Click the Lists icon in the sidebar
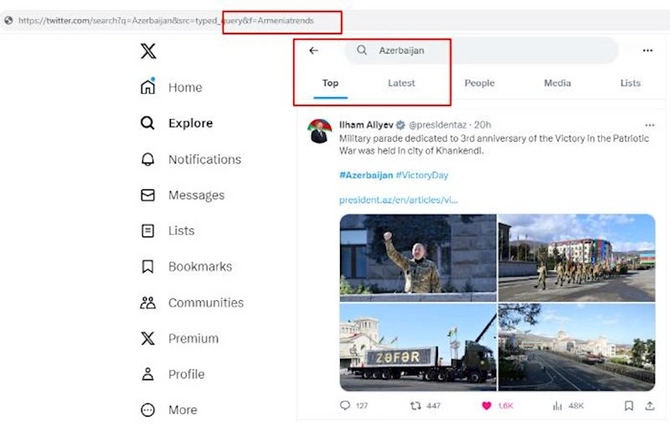The width and height of the screenshot is (670, 441). [x=148, y=231]
